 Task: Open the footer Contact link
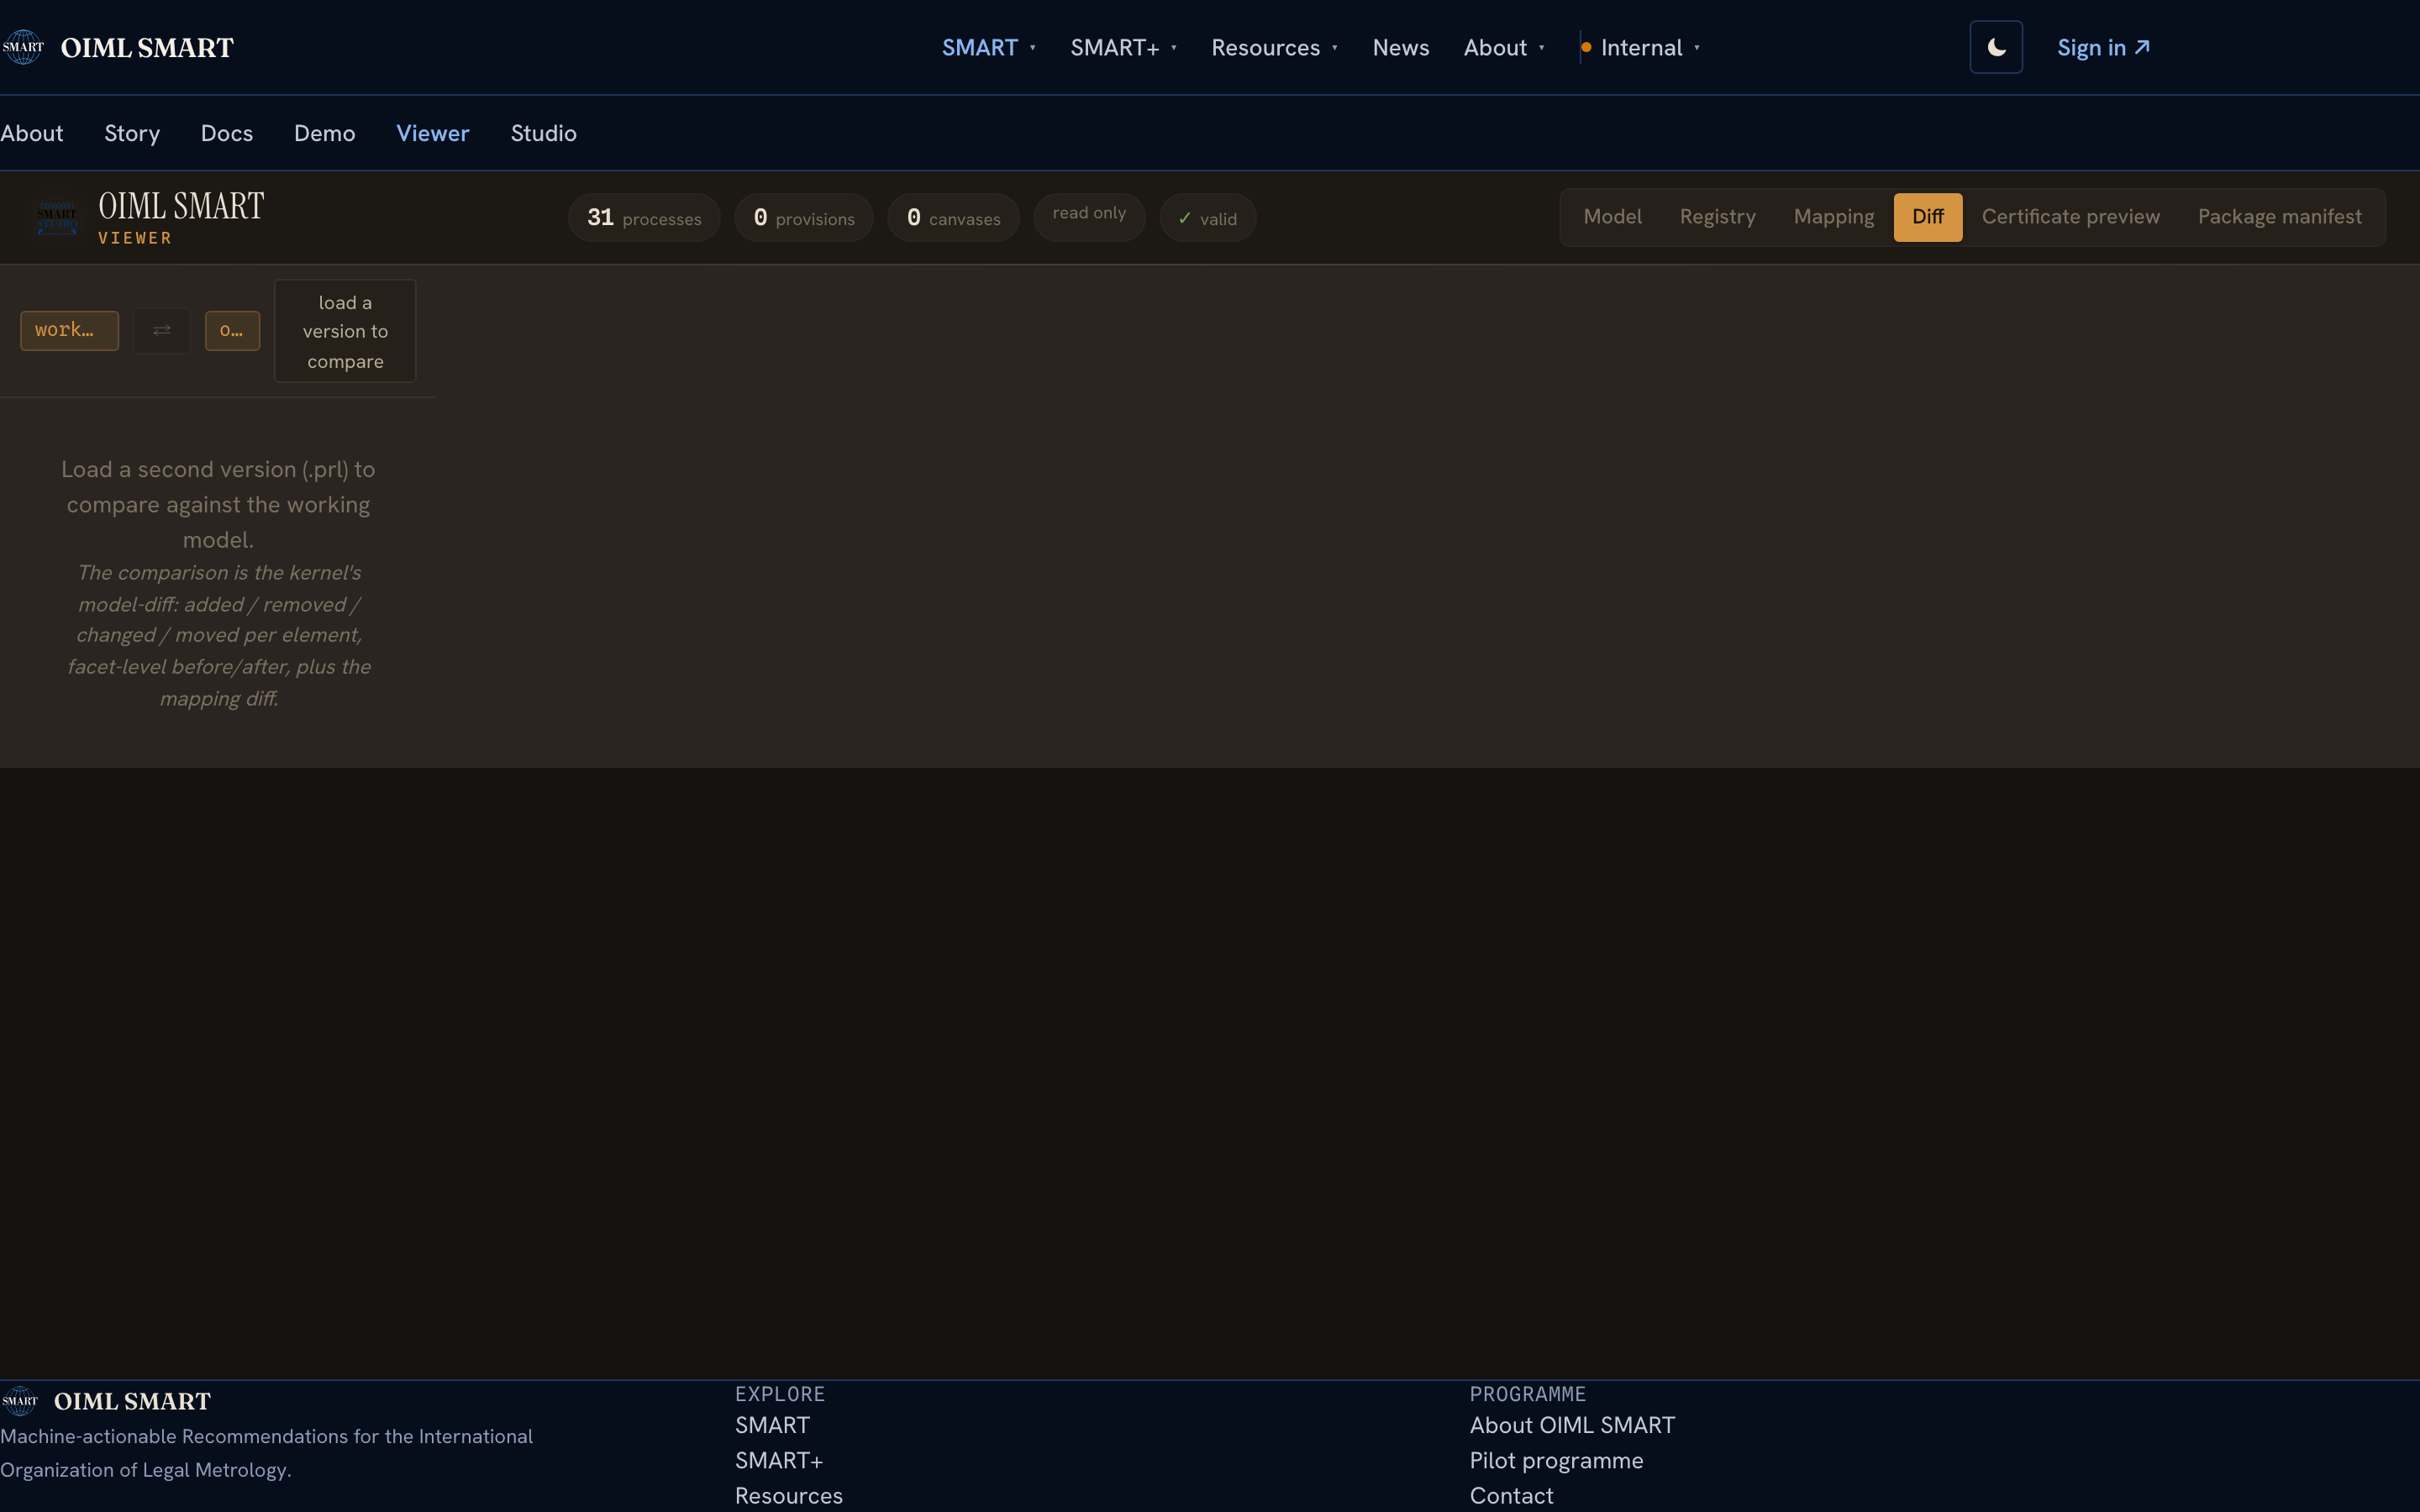(x=1511, y=1495)
